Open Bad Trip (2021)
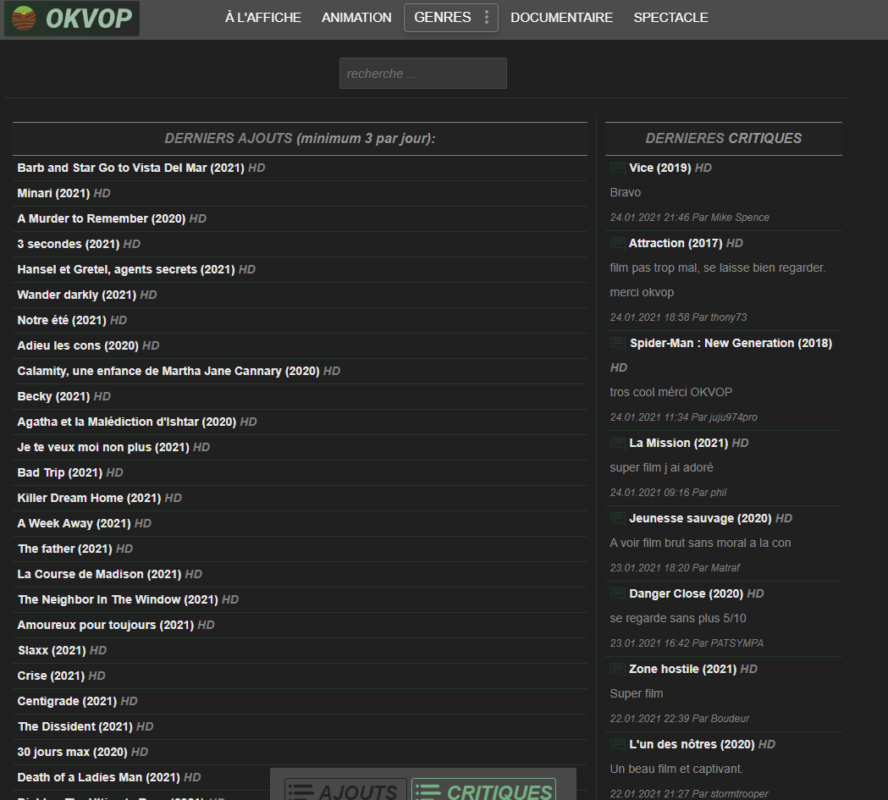This screenshot has height=800, width=888. click(x=59, y=473)
